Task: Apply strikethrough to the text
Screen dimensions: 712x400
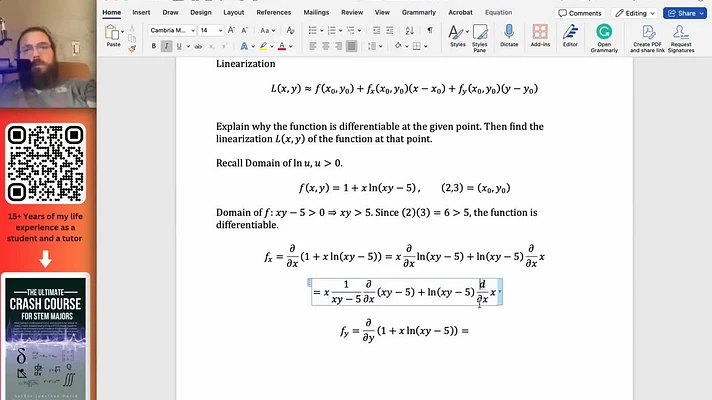Action: click(198, 46)
